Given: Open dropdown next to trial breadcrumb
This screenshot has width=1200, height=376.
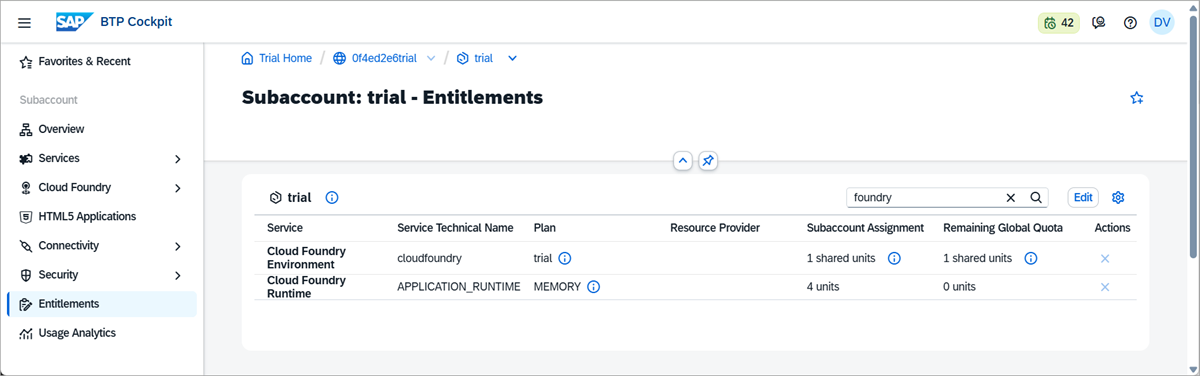Looking at the screenshot, I should [513, 58].
